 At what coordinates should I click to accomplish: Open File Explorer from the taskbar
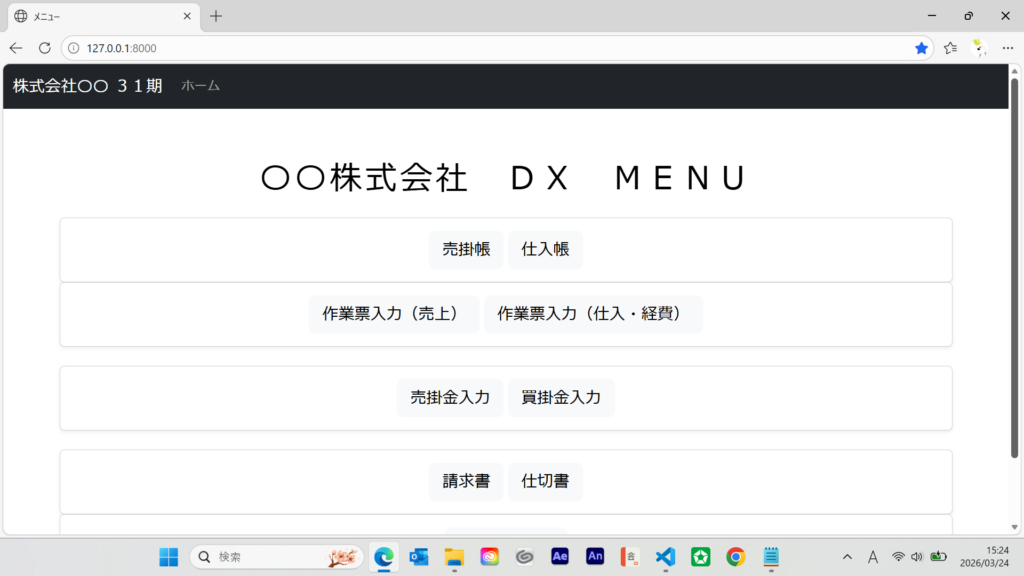pyautogui.click(x=454, y=557)
